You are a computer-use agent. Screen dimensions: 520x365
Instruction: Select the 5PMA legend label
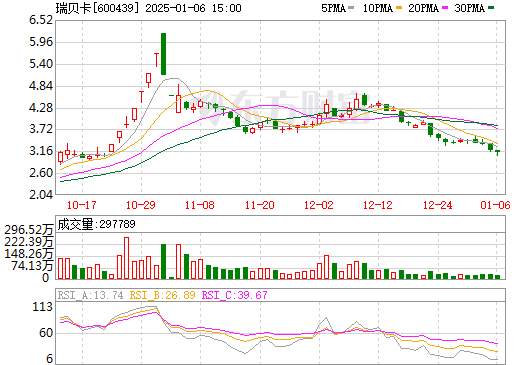pos(334,8)
